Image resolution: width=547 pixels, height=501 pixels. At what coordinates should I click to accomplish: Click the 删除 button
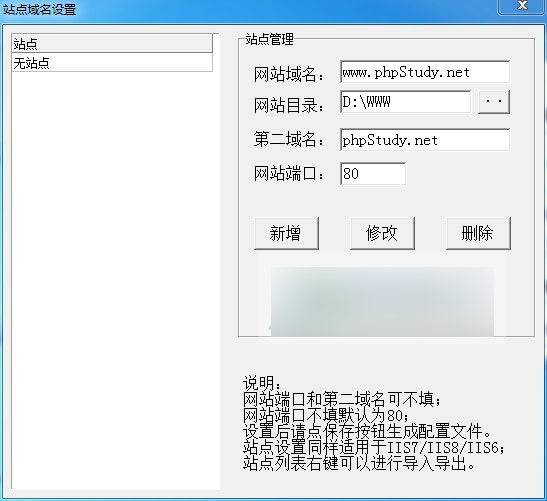click(478, 233)
